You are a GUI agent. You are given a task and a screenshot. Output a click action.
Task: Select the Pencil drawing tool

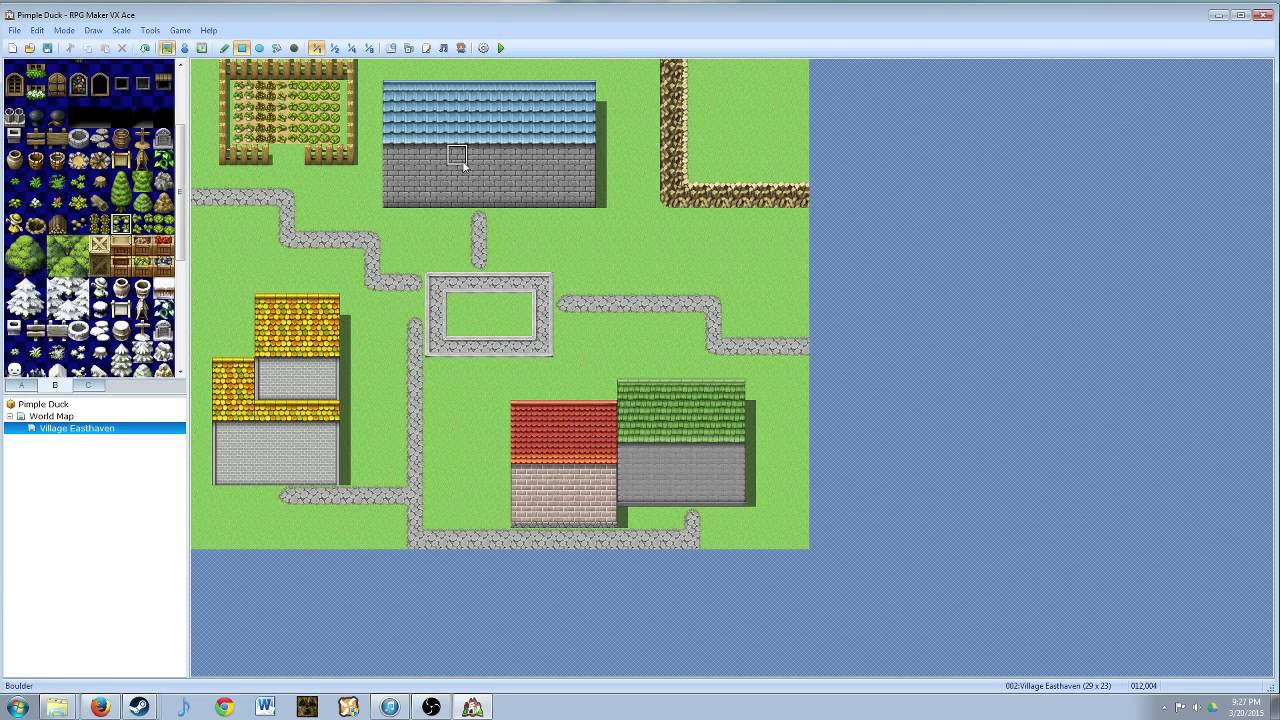pyautogui.click(x=224, y=48)
